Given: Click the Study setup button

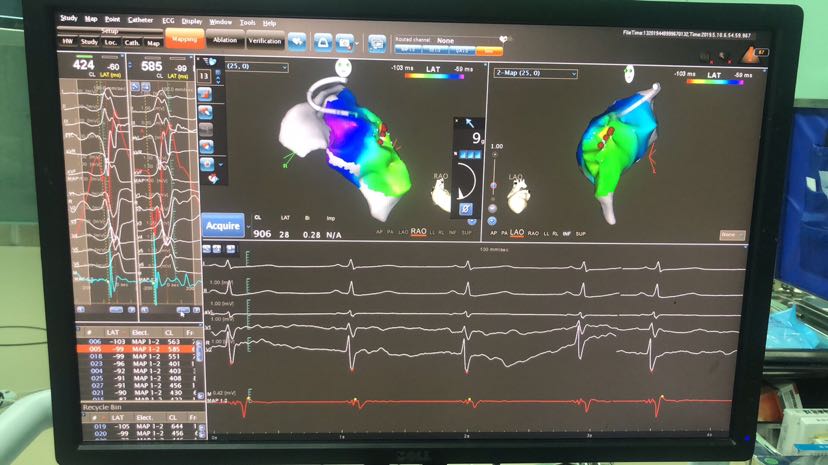Looking at the screenshot, I should 89,42.
